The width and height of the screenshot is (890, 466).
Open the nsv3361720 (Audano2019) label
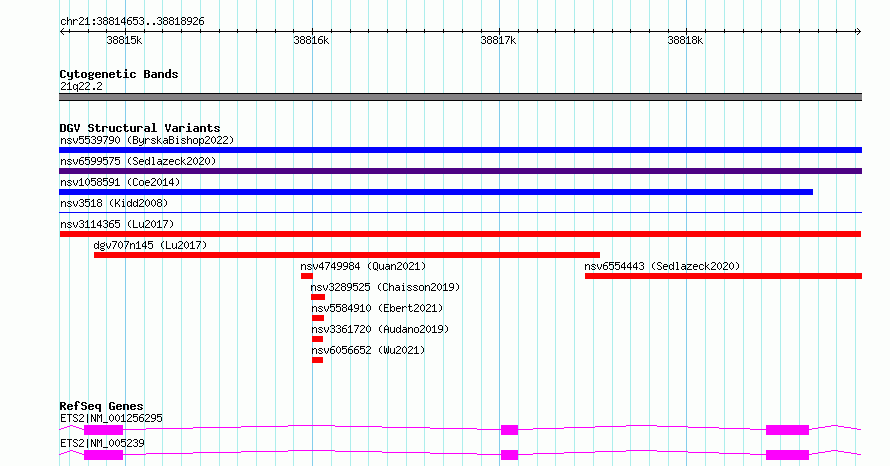click(380, 329)
